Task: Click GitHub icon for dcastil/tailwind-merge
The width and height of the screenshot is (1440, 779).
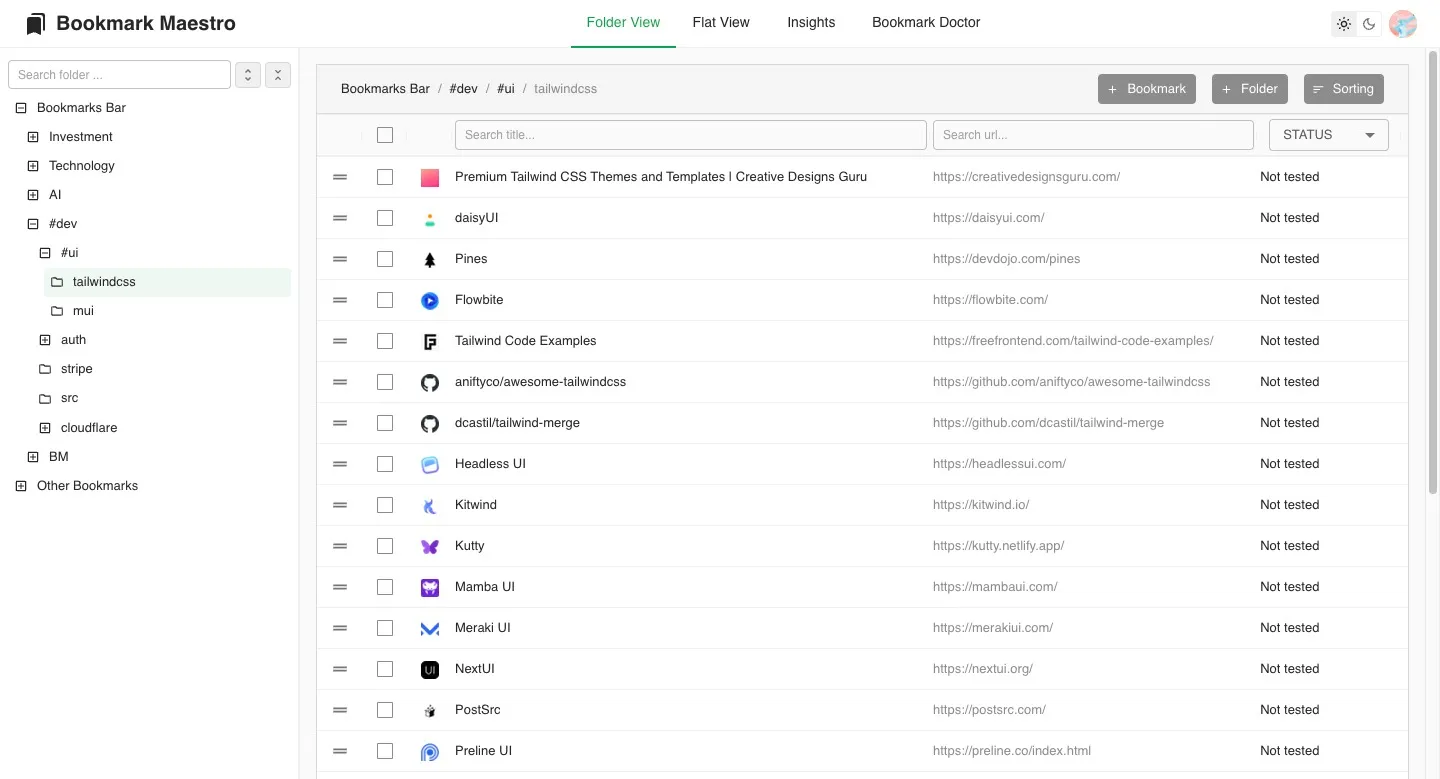Action: pyautogui.click(x=430, y=423)
